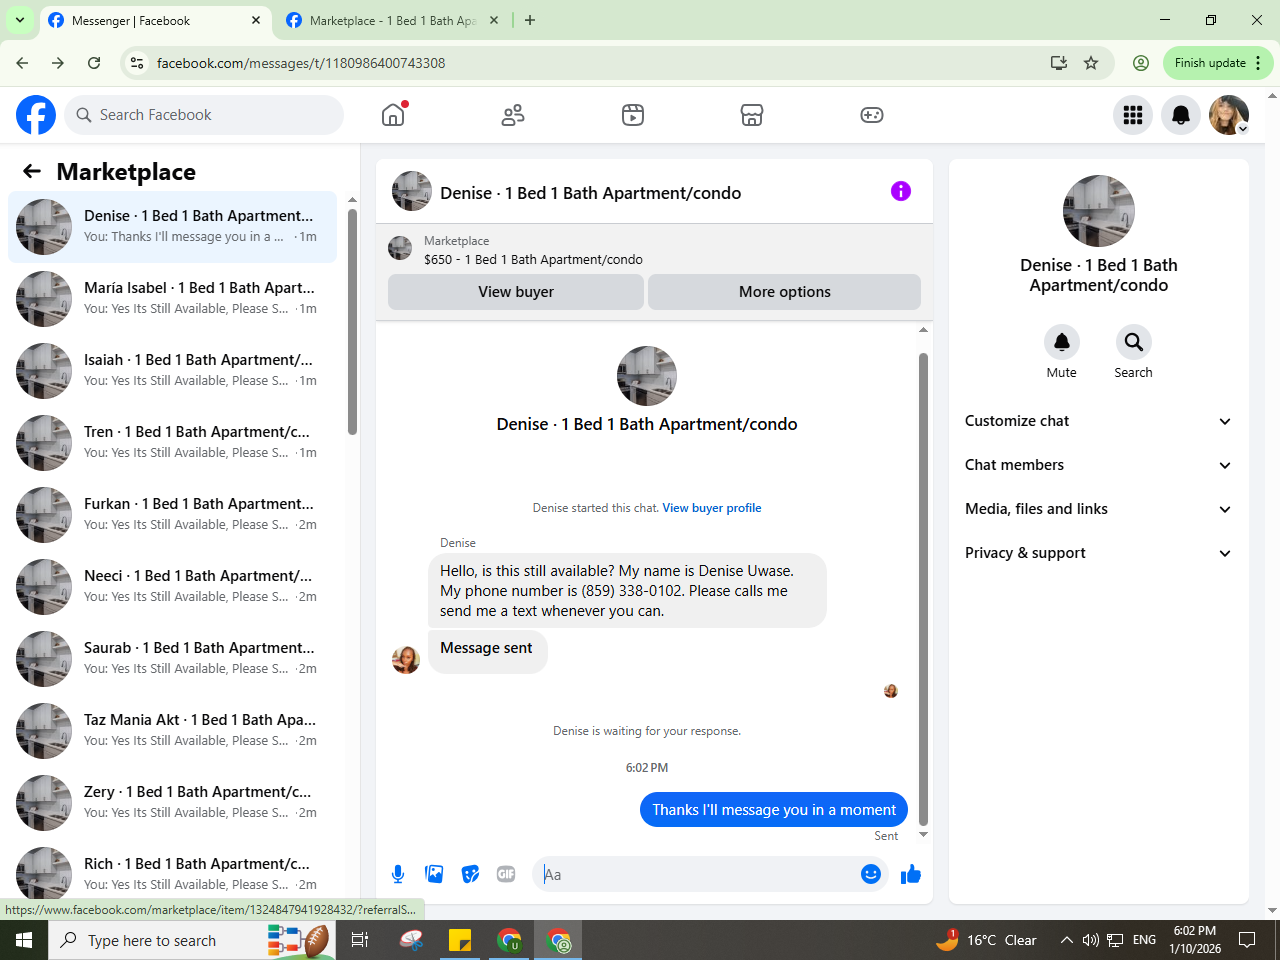Expand Customize chat section
Viewport: 1280px width, 960px height.
point(1098,421)
